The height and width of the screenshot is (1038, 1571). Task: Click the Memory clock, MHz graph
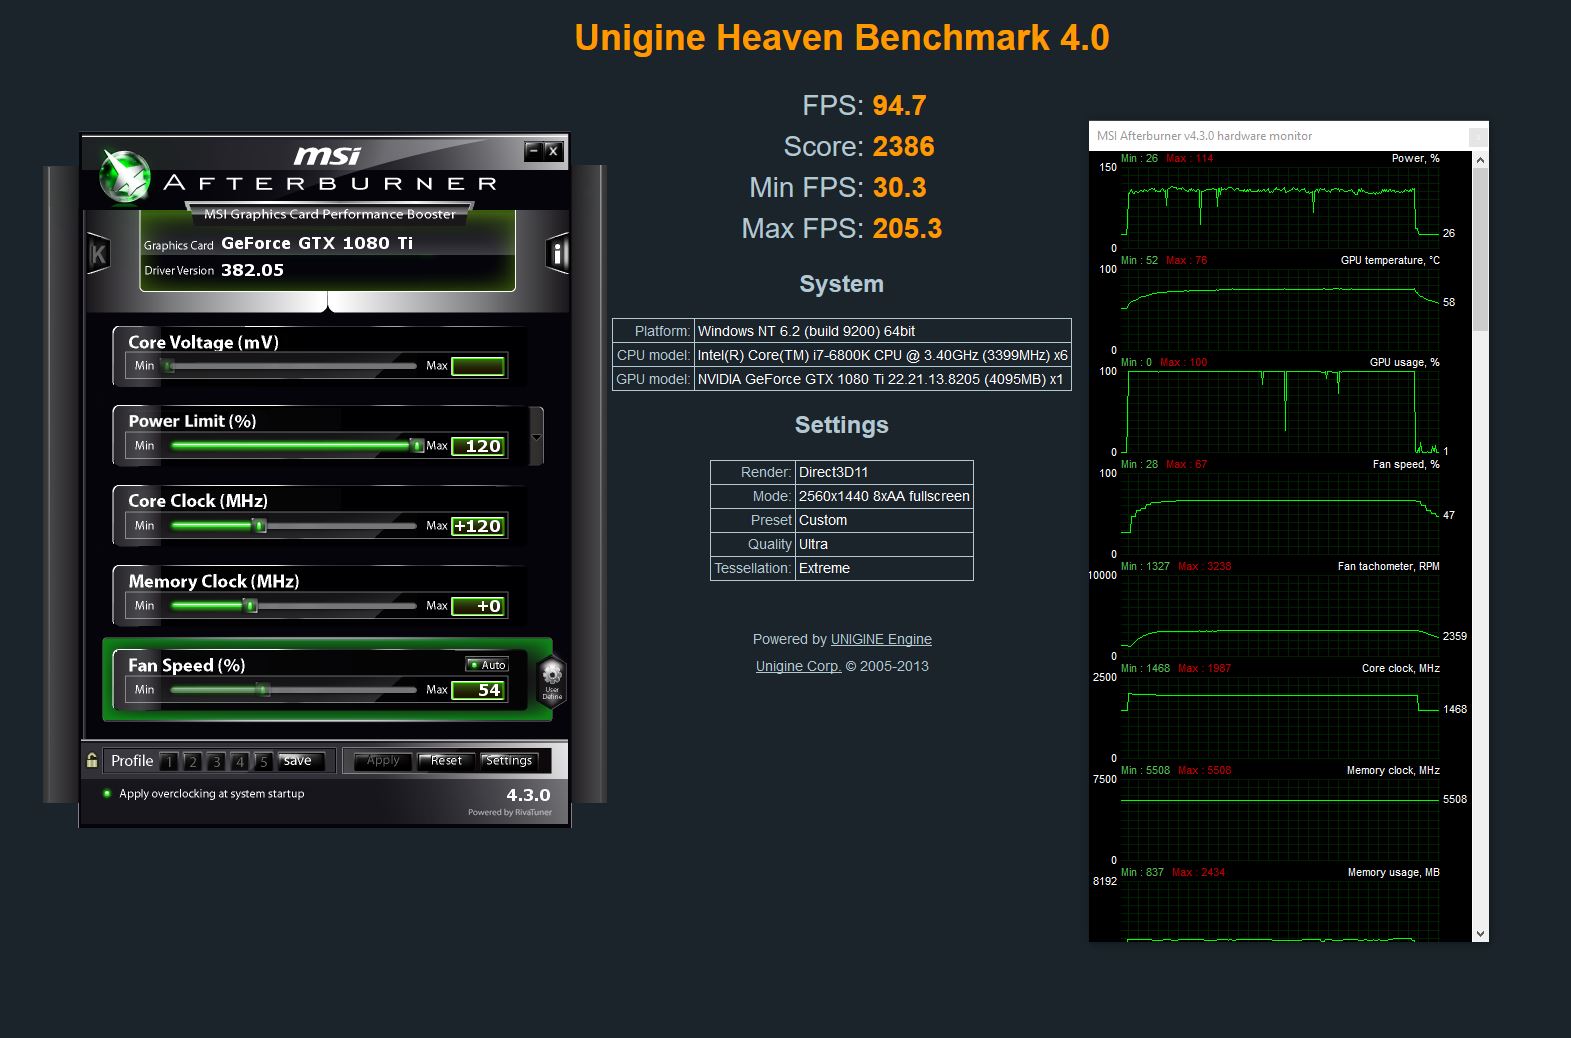pyautogui.click(x=1280, y=819)
